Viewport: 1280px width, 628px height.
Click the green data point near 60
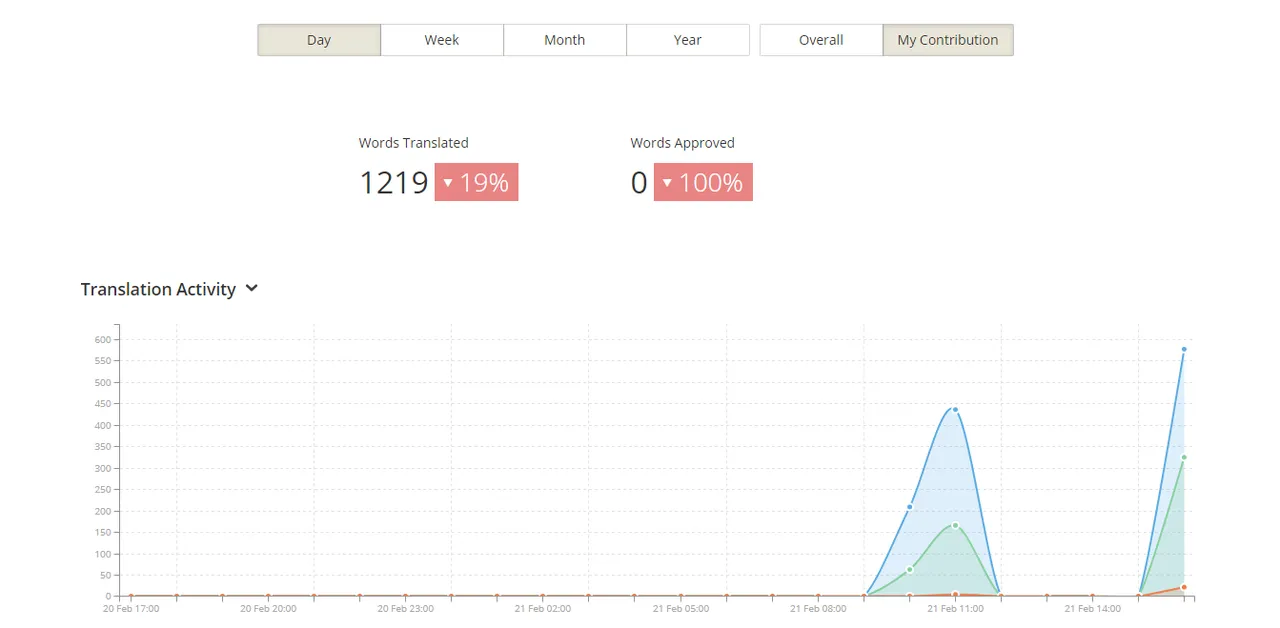(x=909, y=570)
